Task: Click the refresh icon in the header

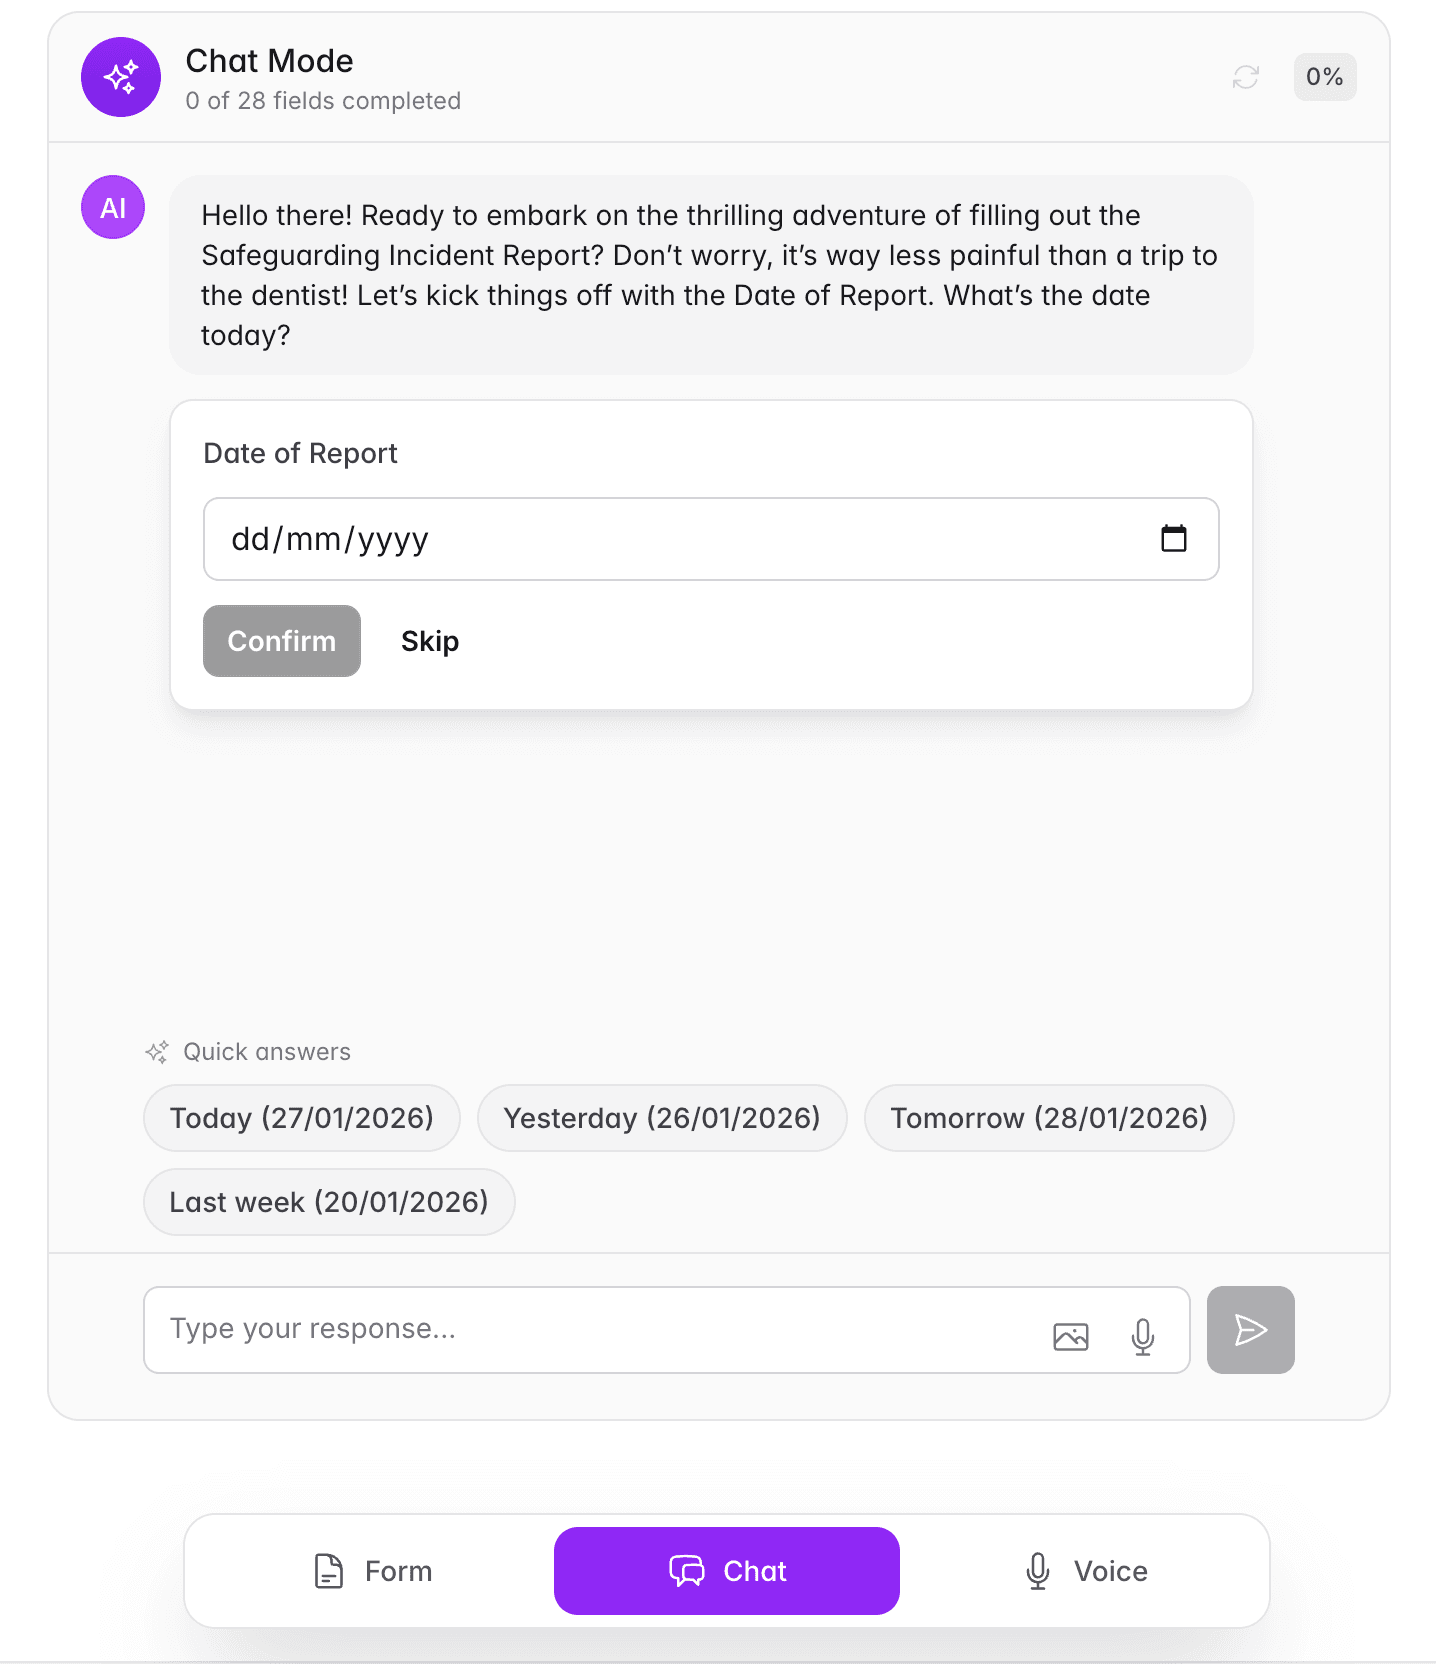Action: (1245, 77)
